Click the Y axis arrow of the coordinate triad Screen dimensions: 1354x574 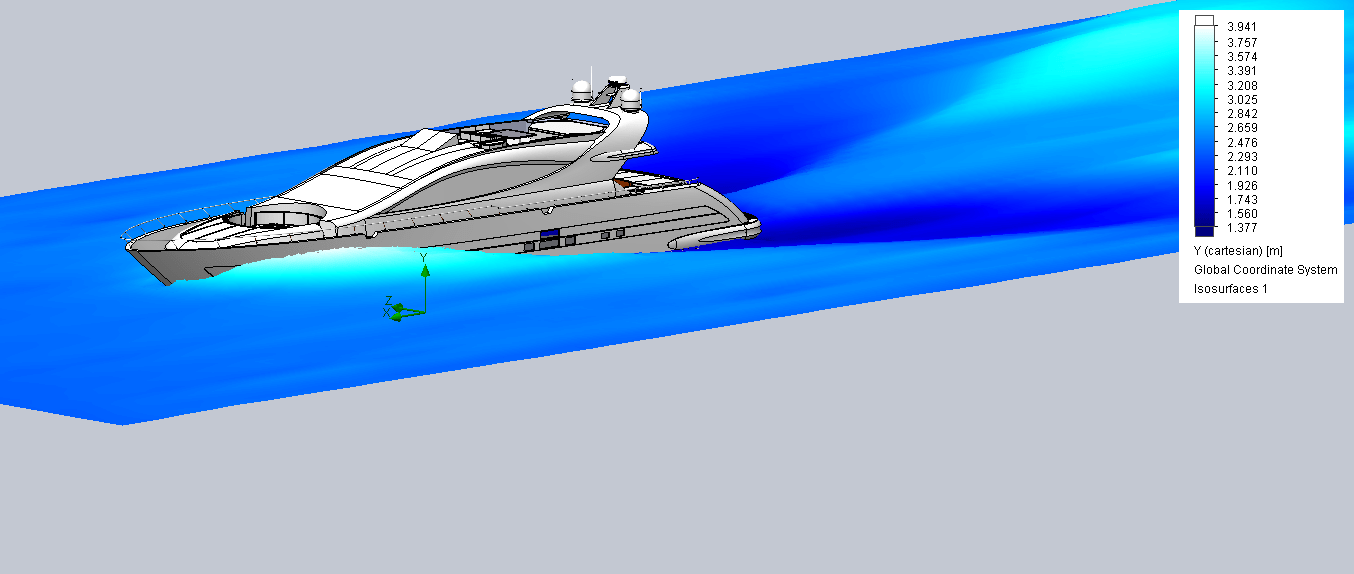pos(425,271)
